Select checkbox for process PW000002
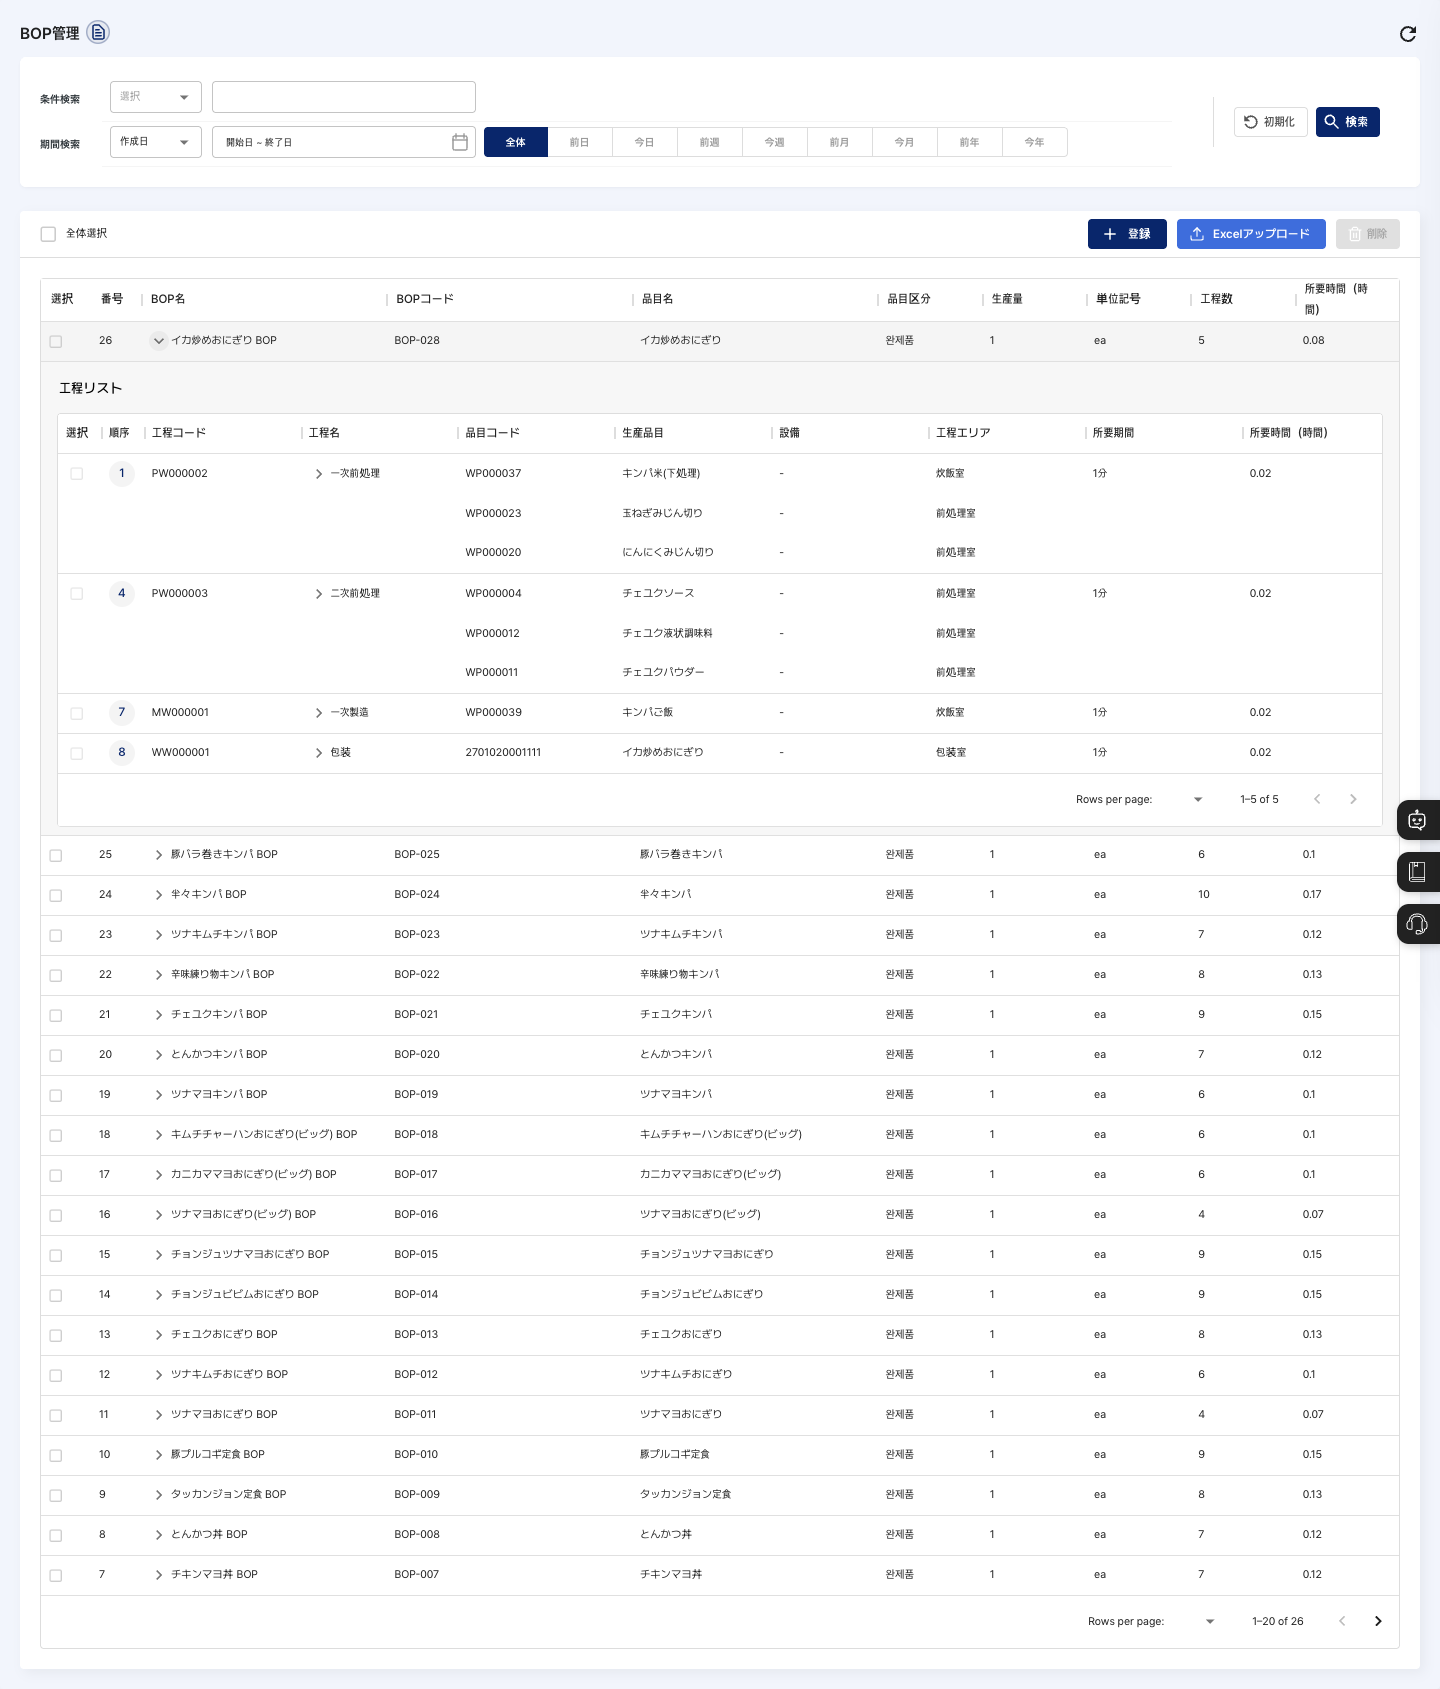The image size is (1440, 1689). (x=77, y=474)
